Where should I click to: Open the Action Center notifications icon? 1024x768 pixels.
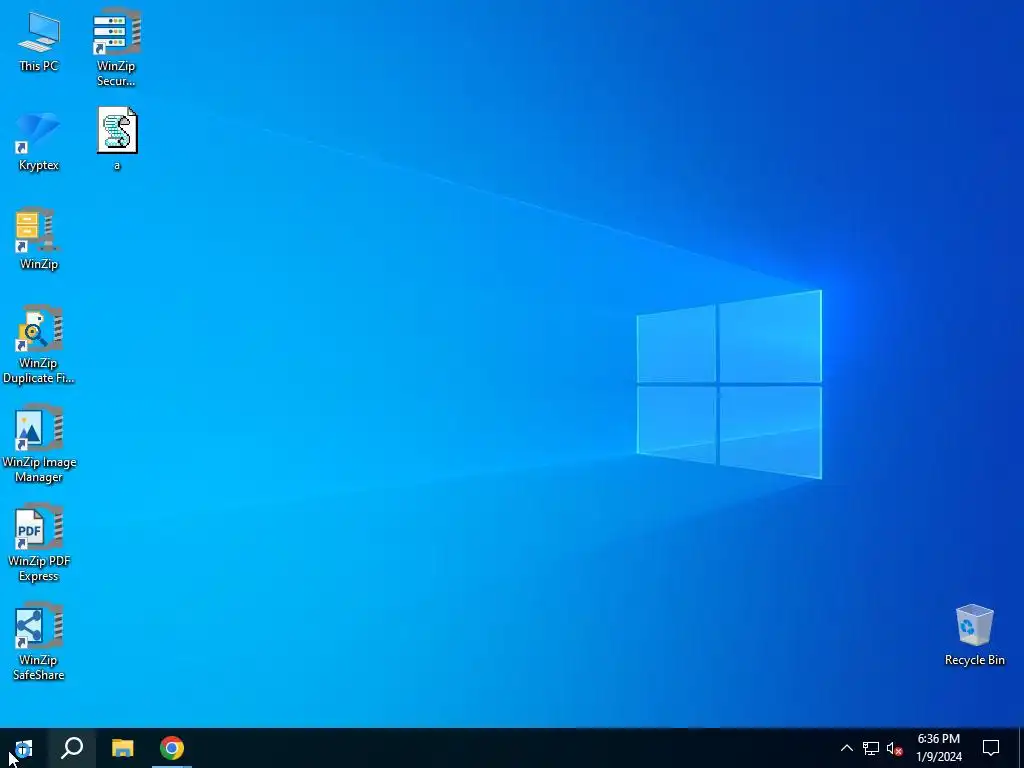pos(991,748)
